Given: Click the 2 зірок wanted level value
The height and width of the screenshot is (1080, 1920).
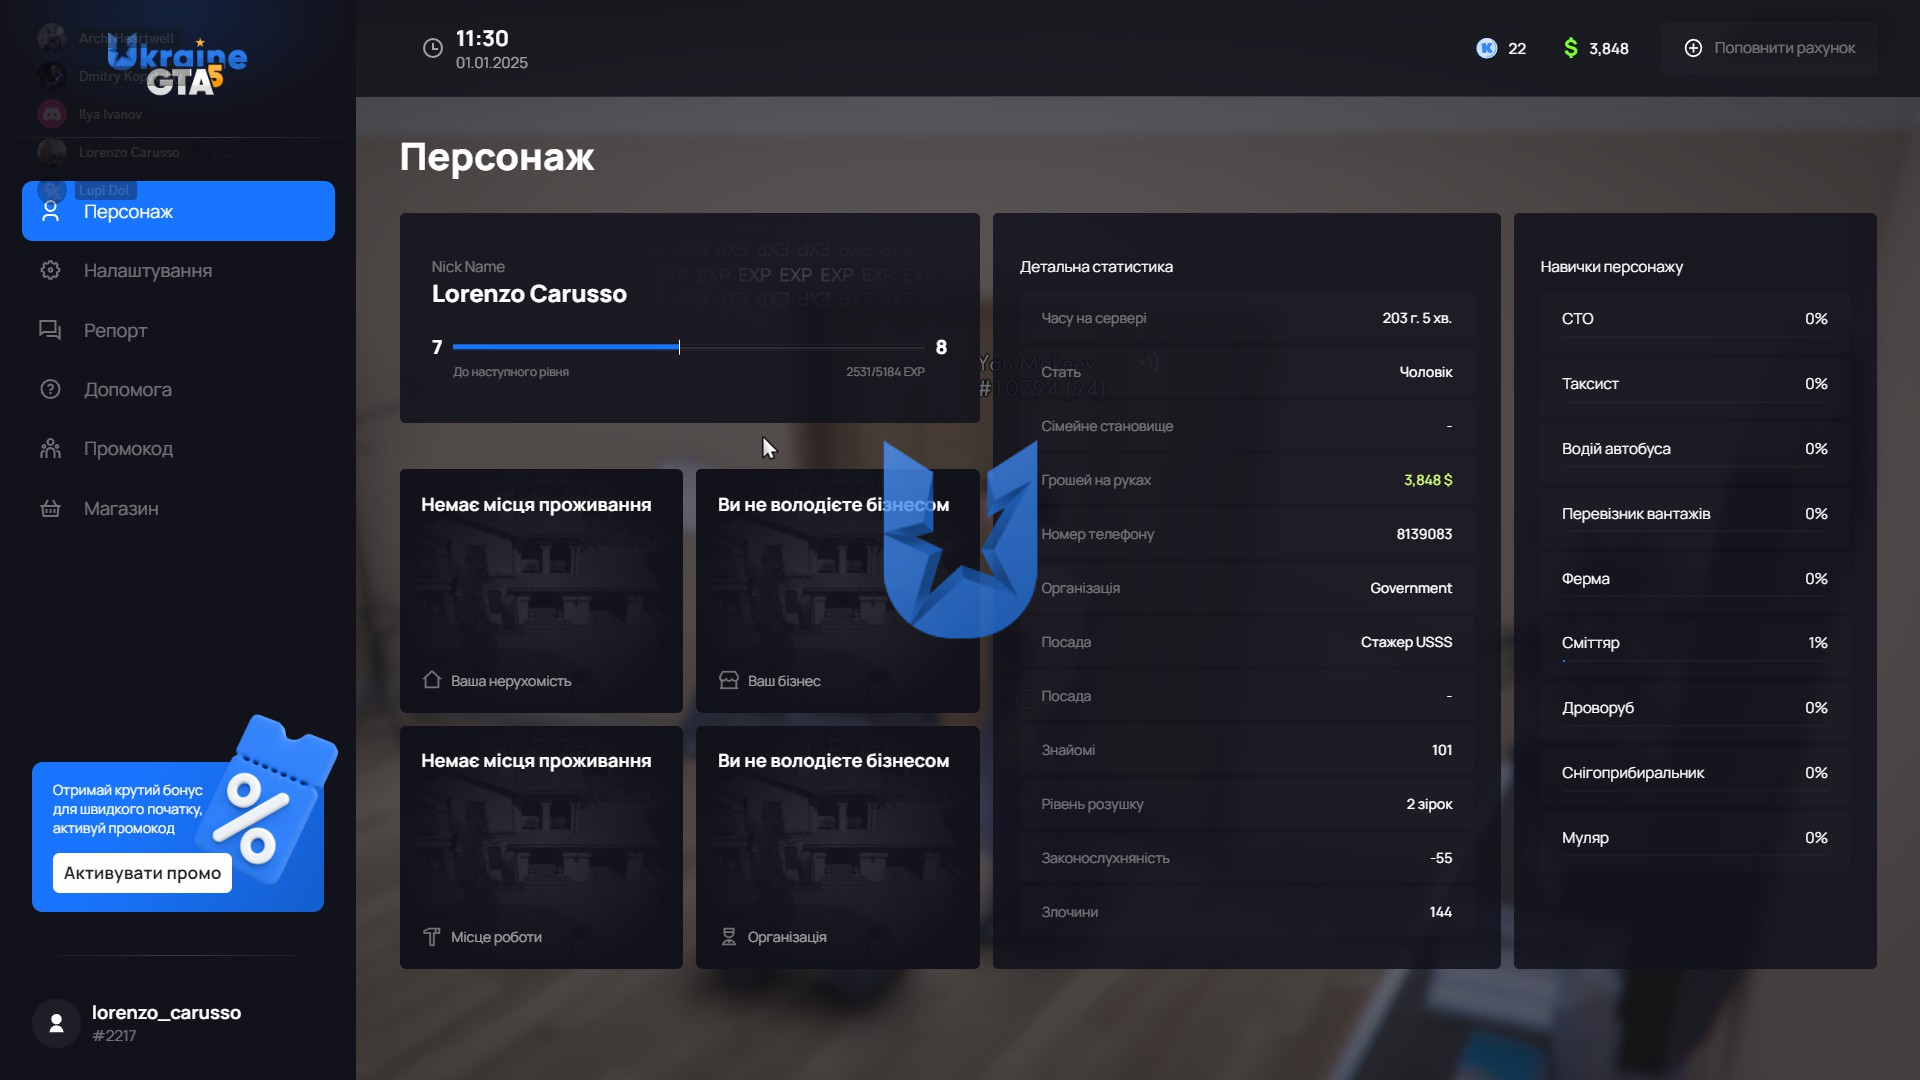Looking at the screenshot, I should [x=1429, y=804].
